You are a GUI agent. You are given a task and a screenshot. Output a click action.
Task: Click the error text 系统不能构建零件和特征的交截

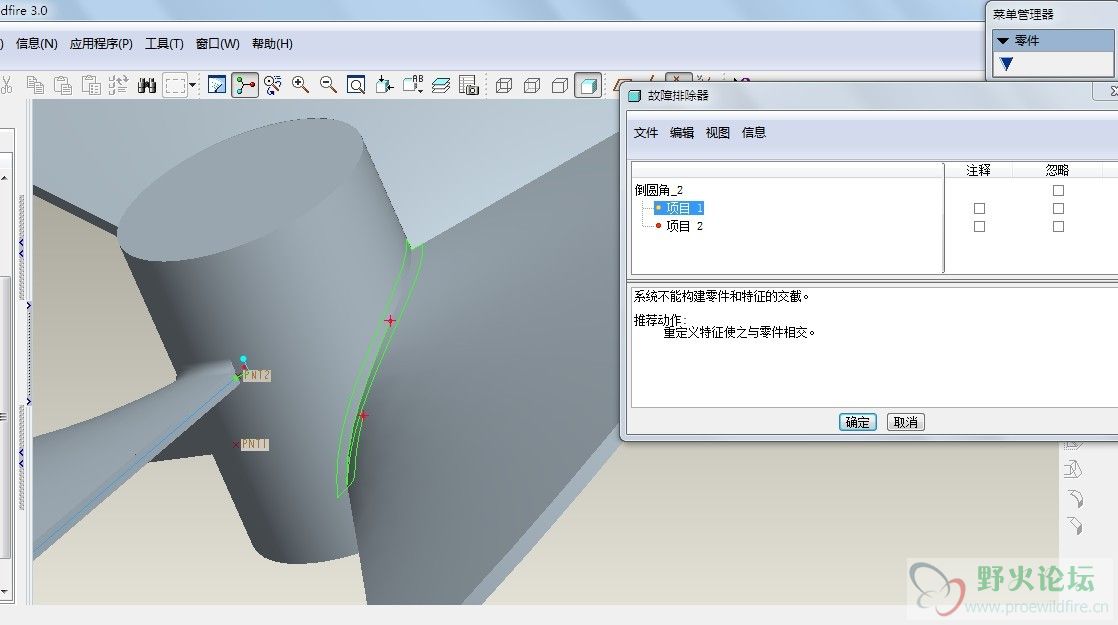tap(722, 296)
